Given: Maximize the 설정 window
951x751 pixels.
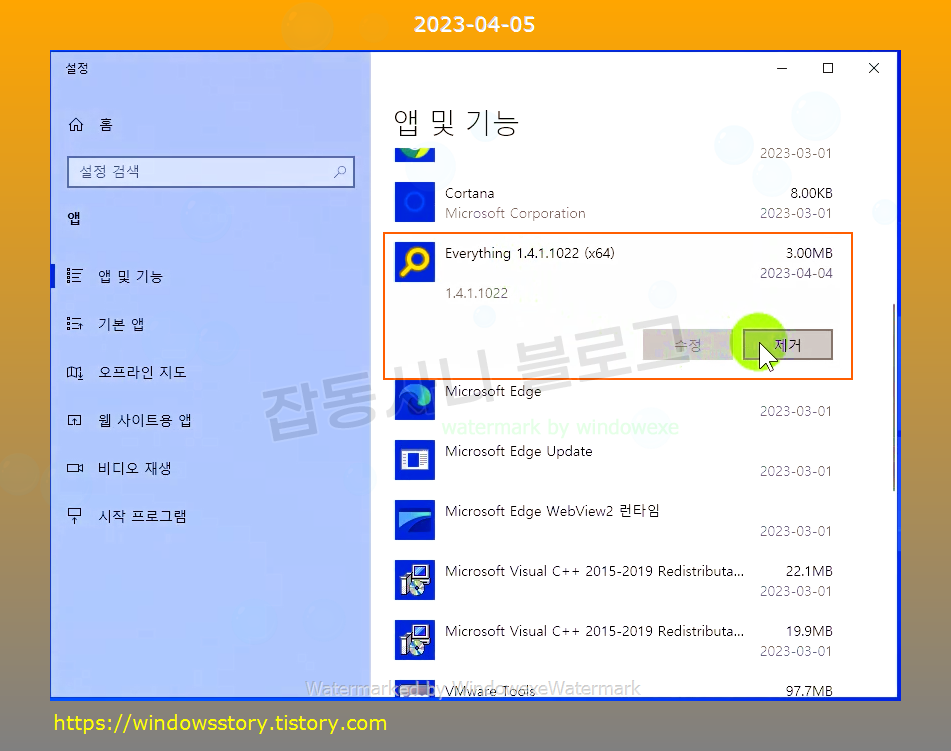Looking at the screenshot, I should (x=828, y=68).
